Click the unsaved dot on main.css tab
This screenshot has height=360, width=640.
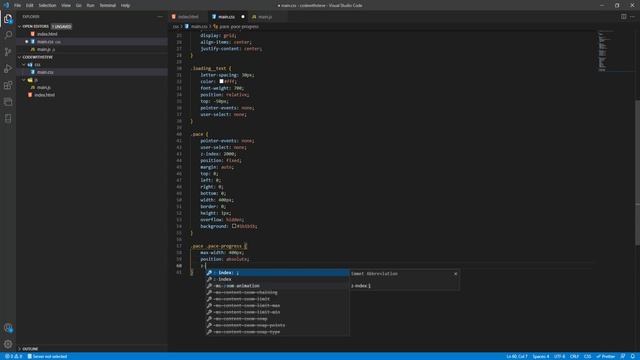(243, 17)
